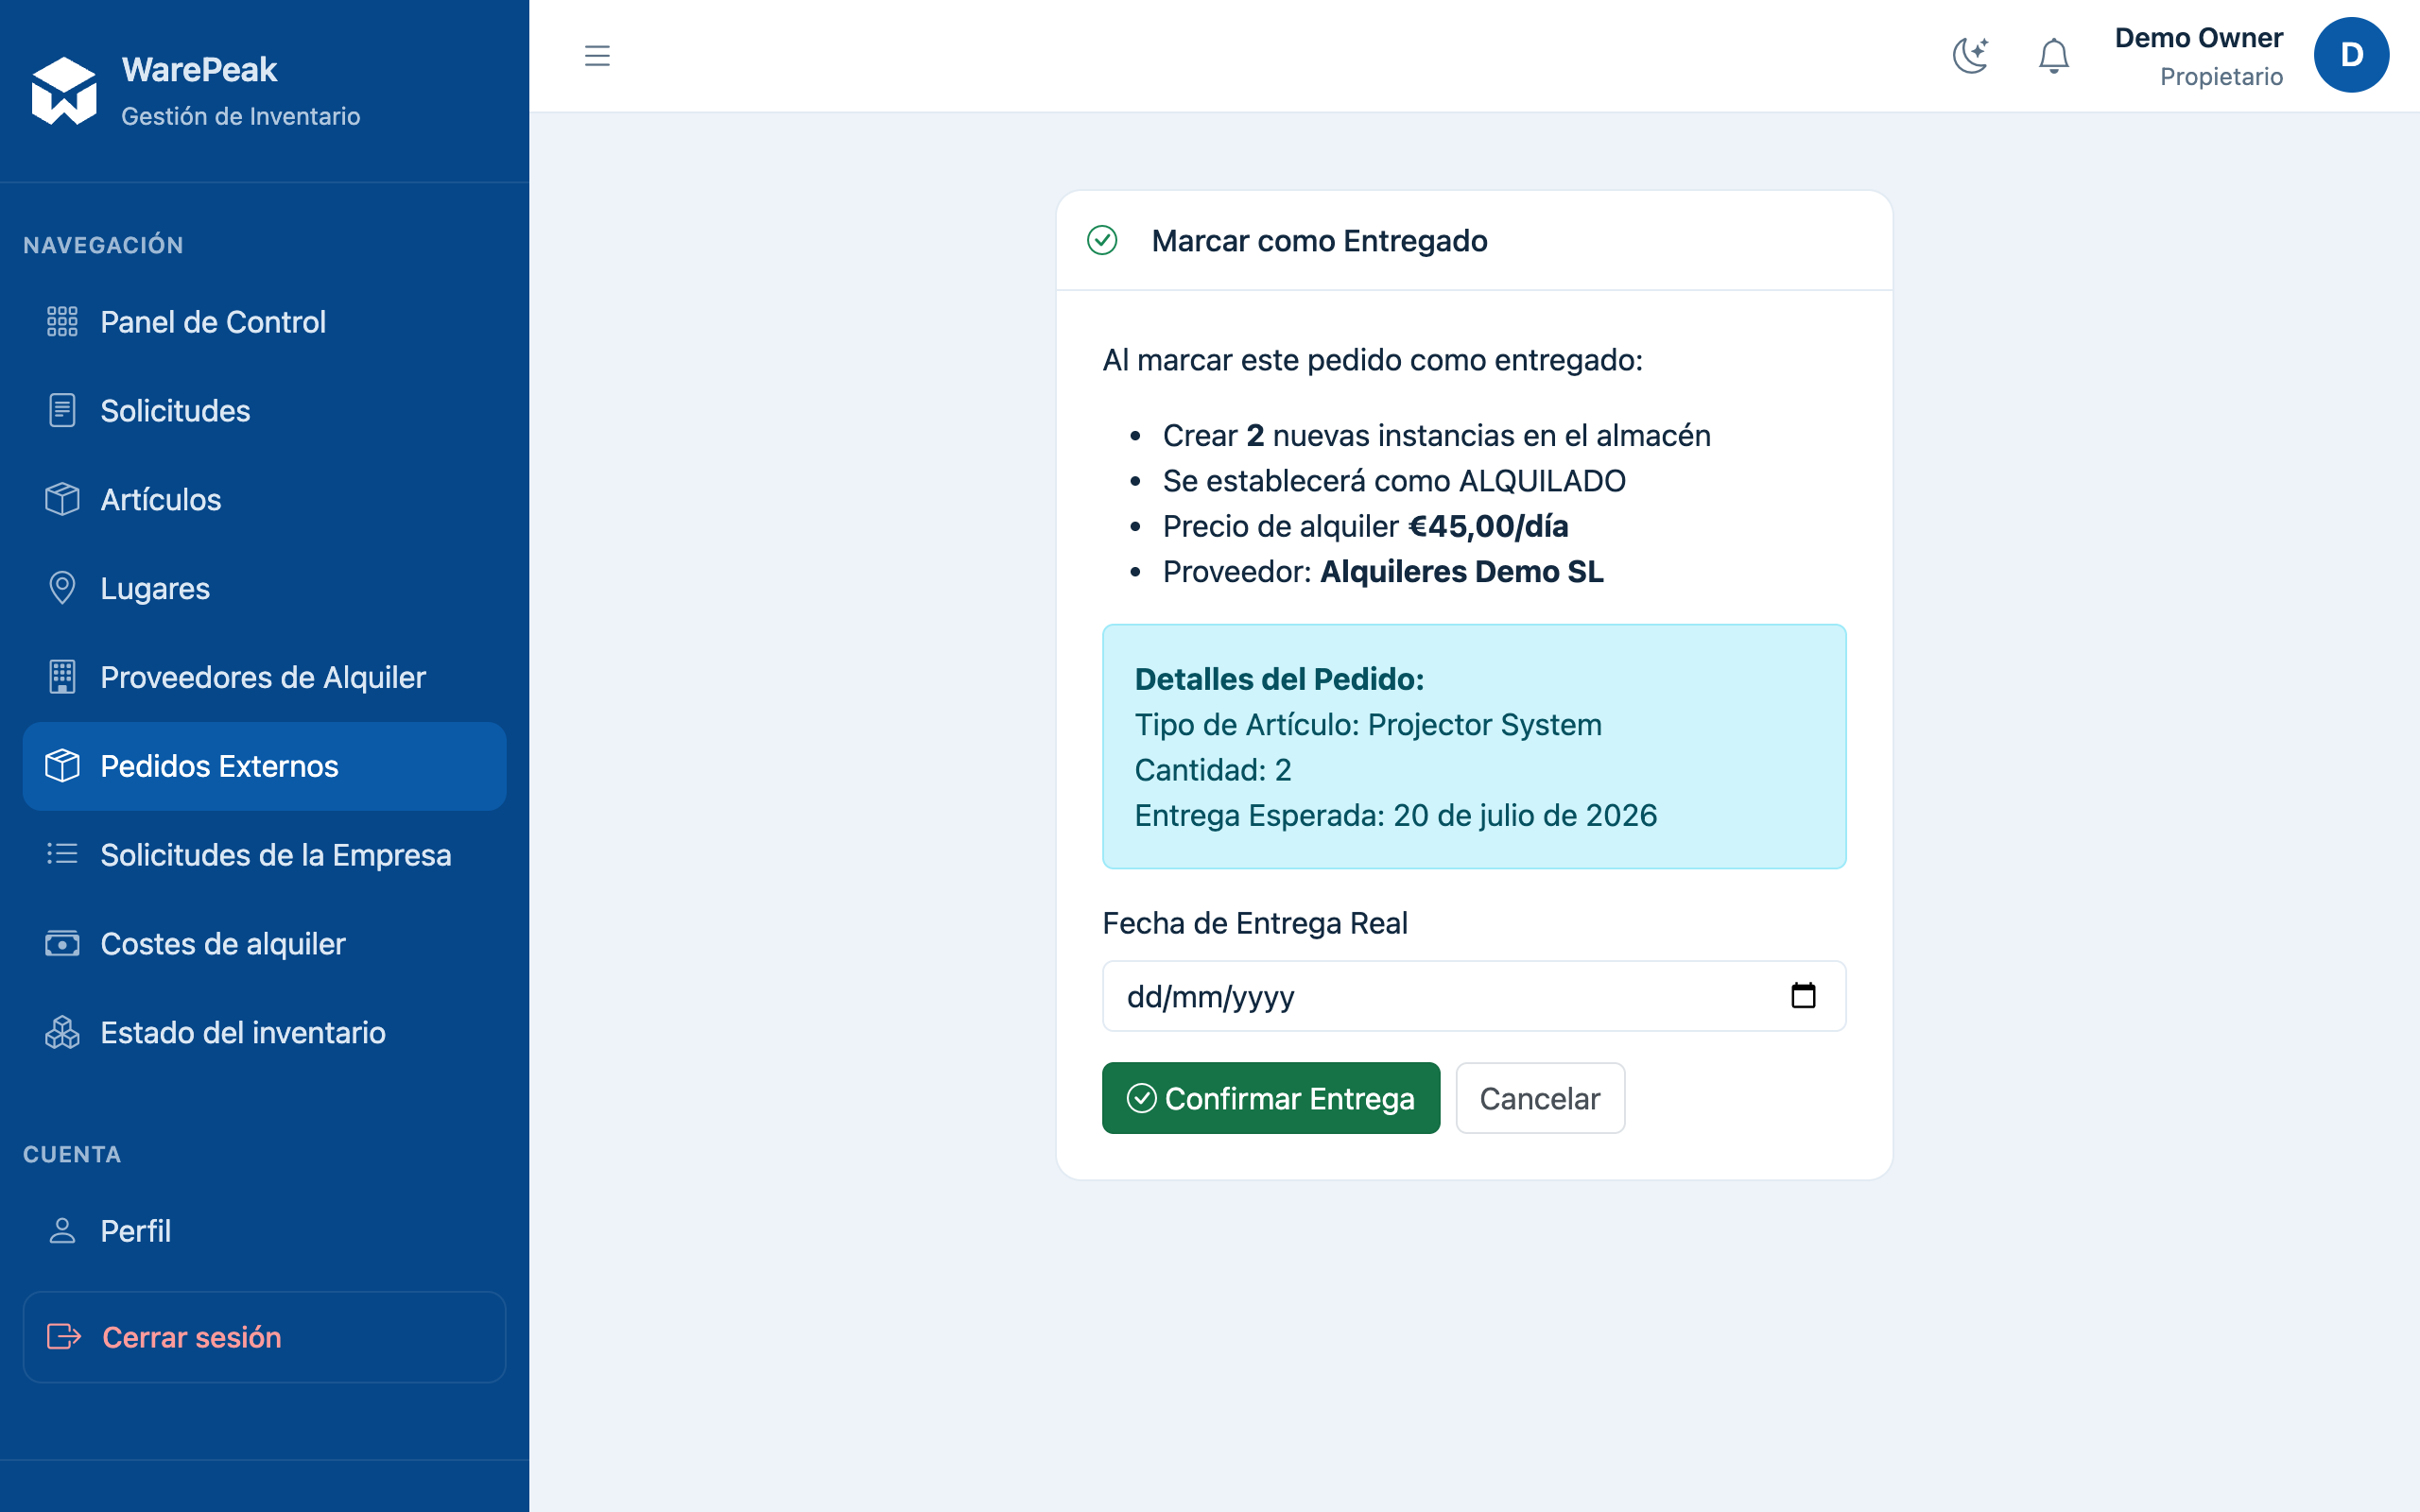Image resolution: width=2420 pixels, height=1512 pixels.
Task: Open Proveedores de Alquiler
Action: 264,677
